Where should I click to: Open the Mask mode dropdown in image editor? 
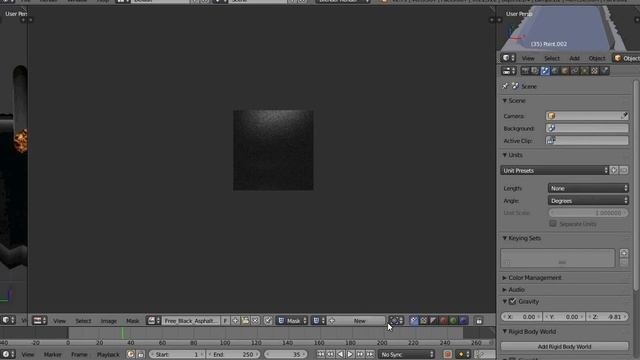tap(292, 321)
